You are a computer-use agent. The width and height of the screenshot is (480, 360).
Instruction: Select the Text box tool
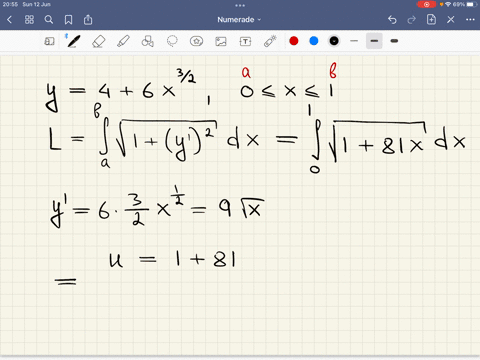[245, 41]
